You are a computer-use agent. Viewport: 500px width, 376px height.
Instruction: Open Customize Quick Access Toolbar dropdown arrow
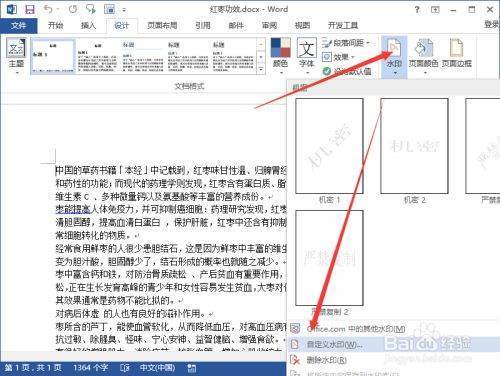coord(124,10)
